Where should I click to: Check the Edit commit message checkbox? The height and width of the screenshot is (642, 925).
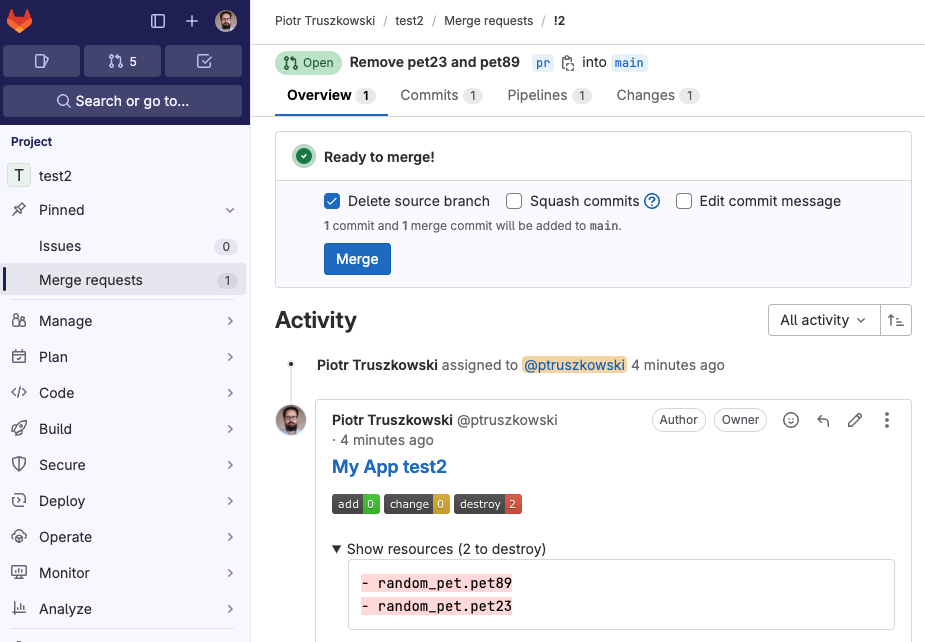pos(684,201)
